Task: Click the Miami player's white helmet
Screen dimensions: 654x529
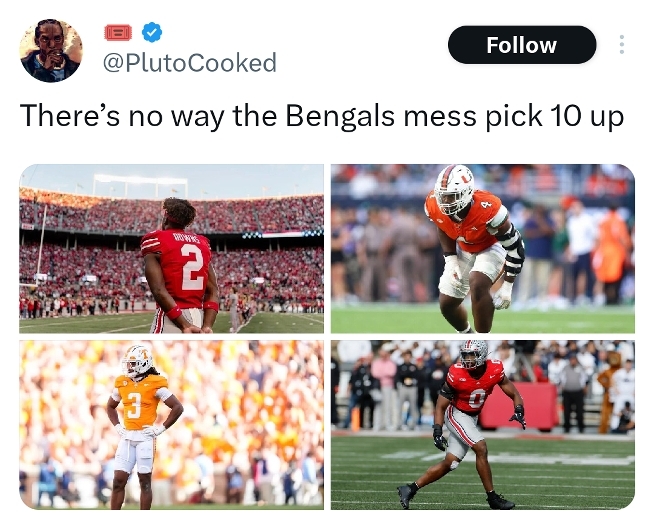Action: click(x=454, y=189)
